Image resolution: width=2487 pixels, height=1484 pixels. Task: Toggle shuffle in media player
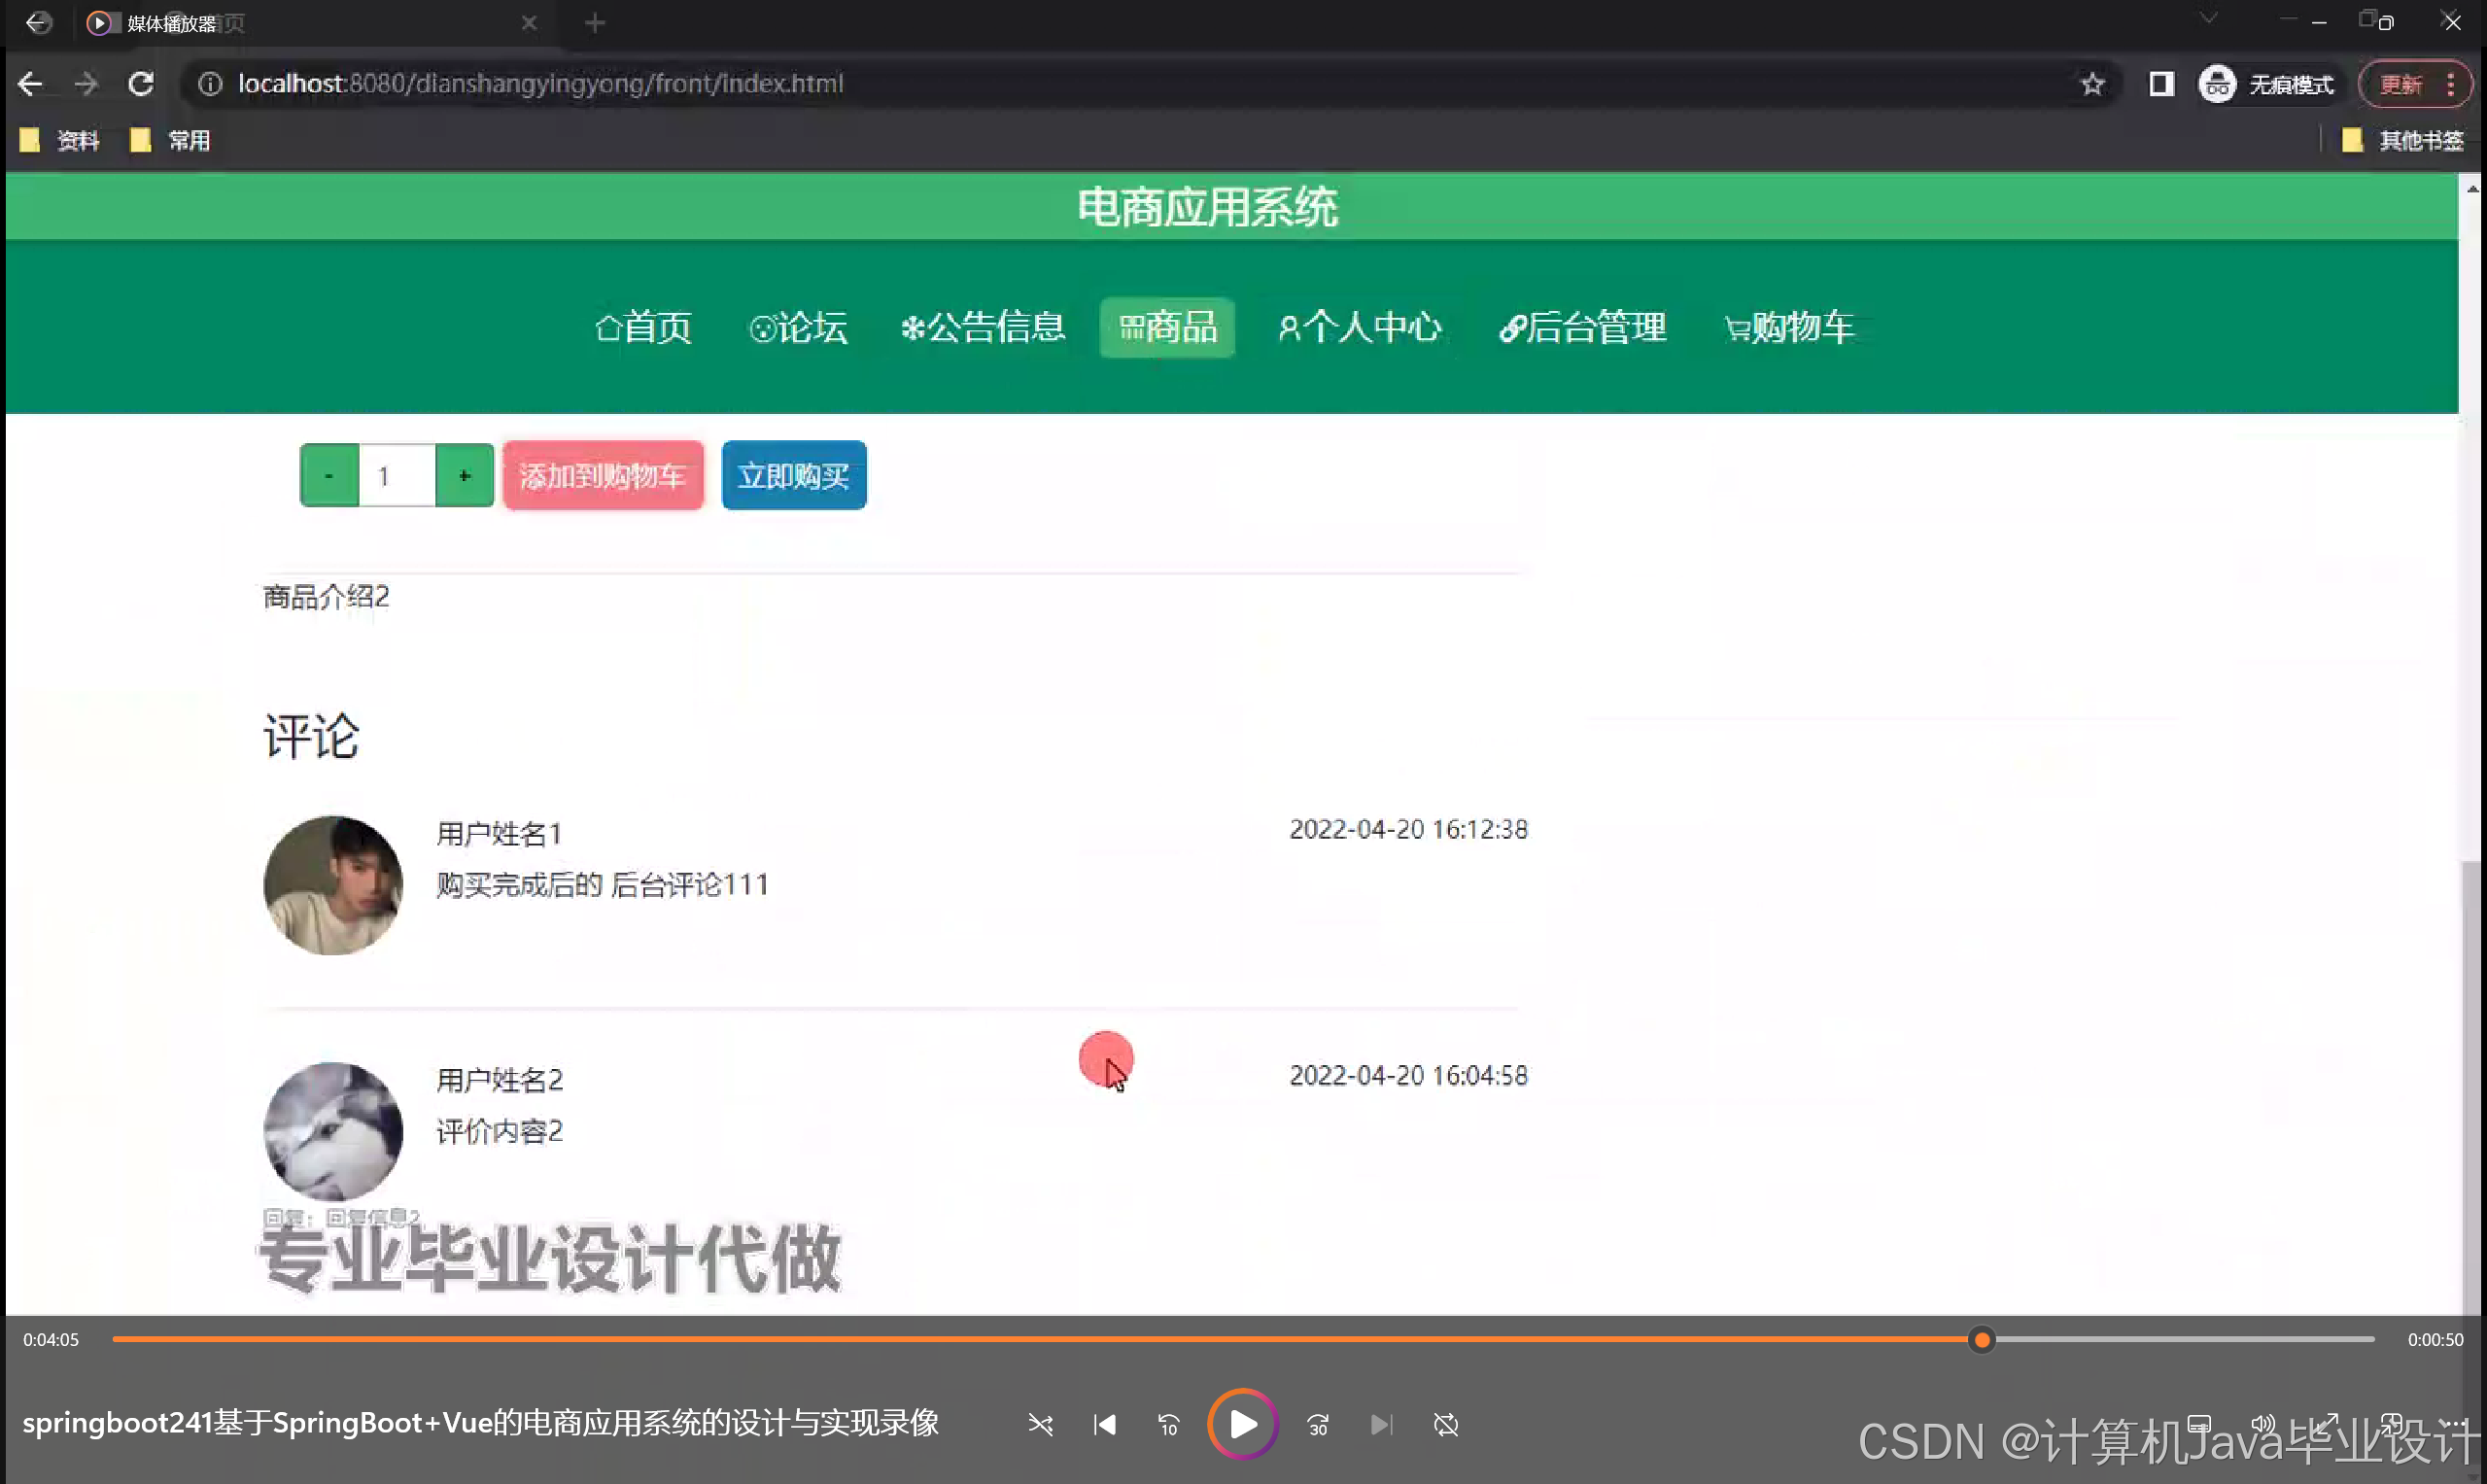coord(1040,1424)
